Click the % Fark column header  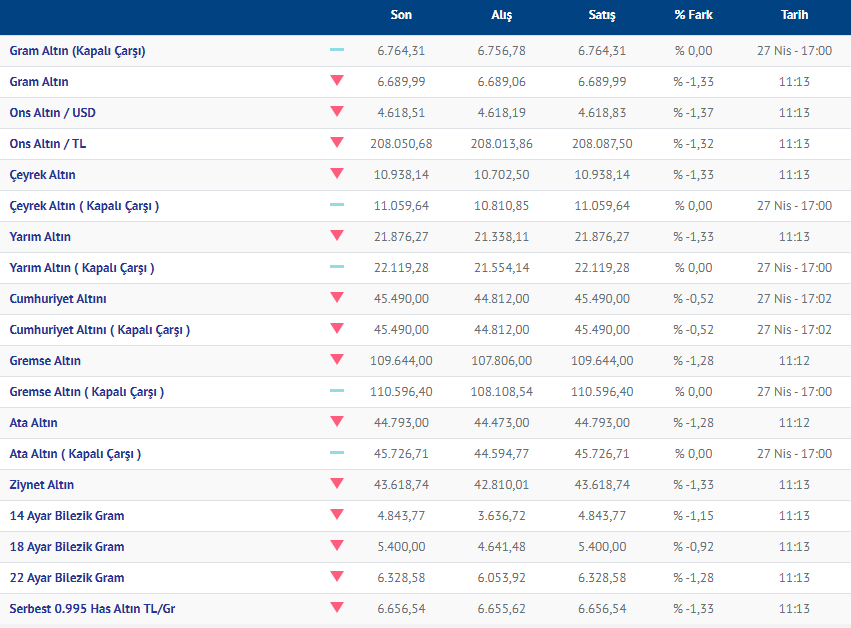pyautogui.click(x=692, y=16)
